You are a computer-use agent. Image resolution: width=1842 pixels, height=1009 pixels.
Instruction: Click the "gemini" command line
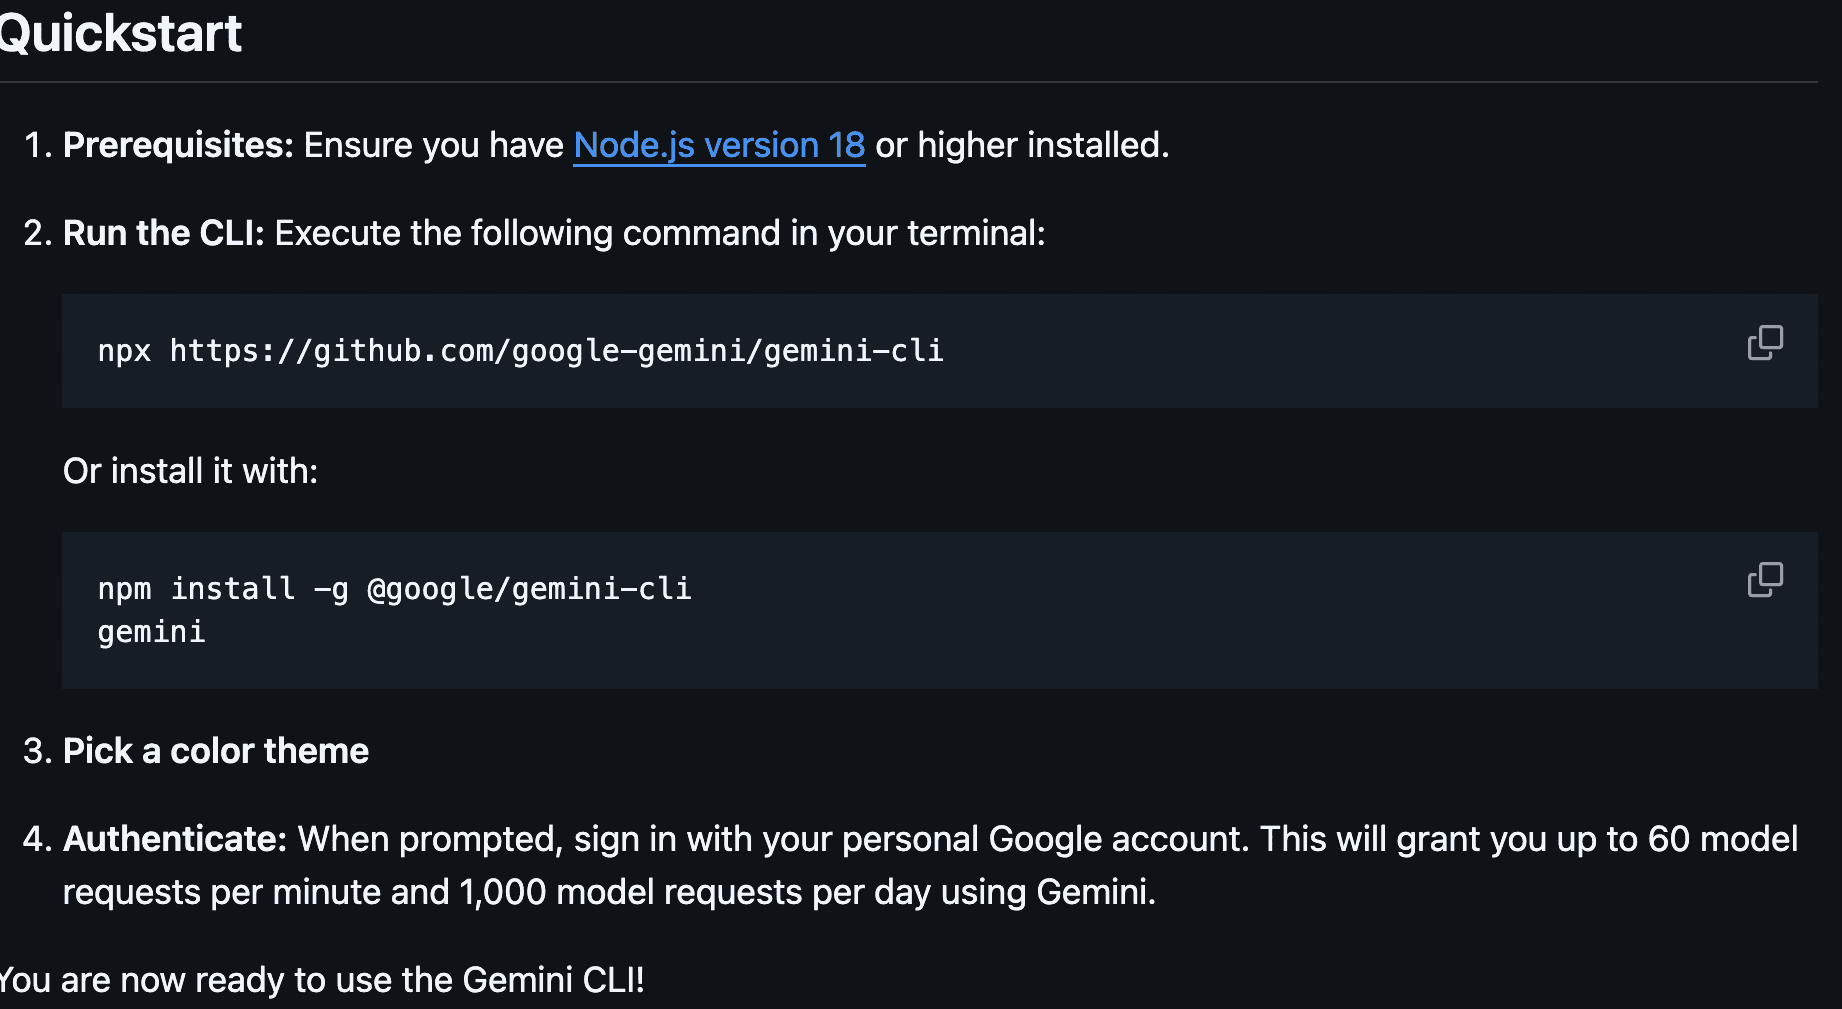pyautogui.click(x=151, y=631)
